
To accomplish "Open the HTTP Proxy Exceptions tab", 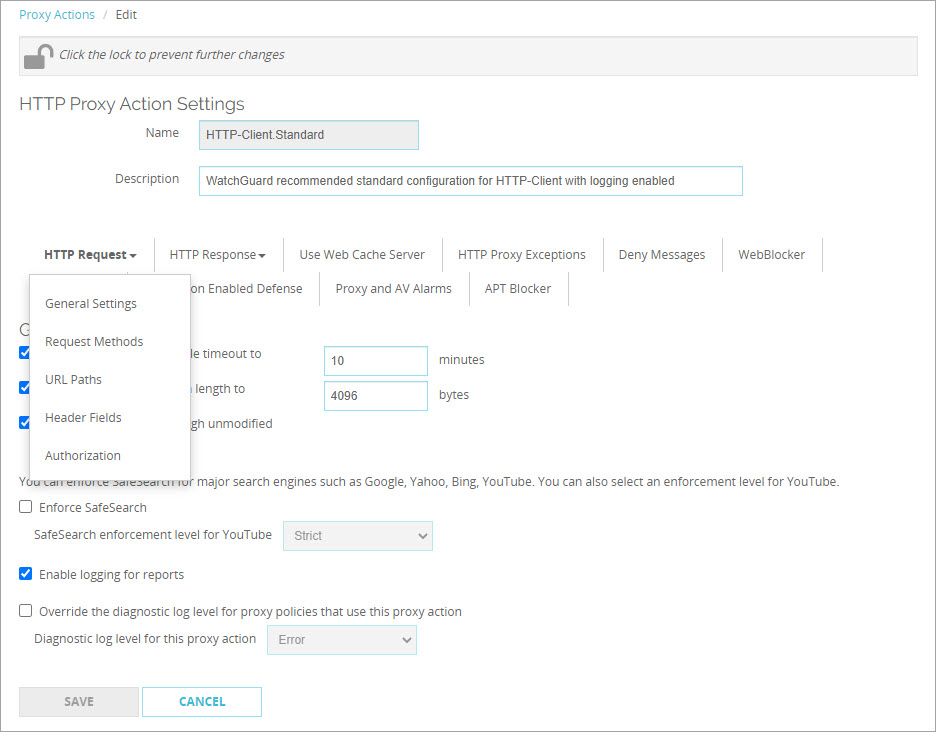I will (x=521, y=254).
